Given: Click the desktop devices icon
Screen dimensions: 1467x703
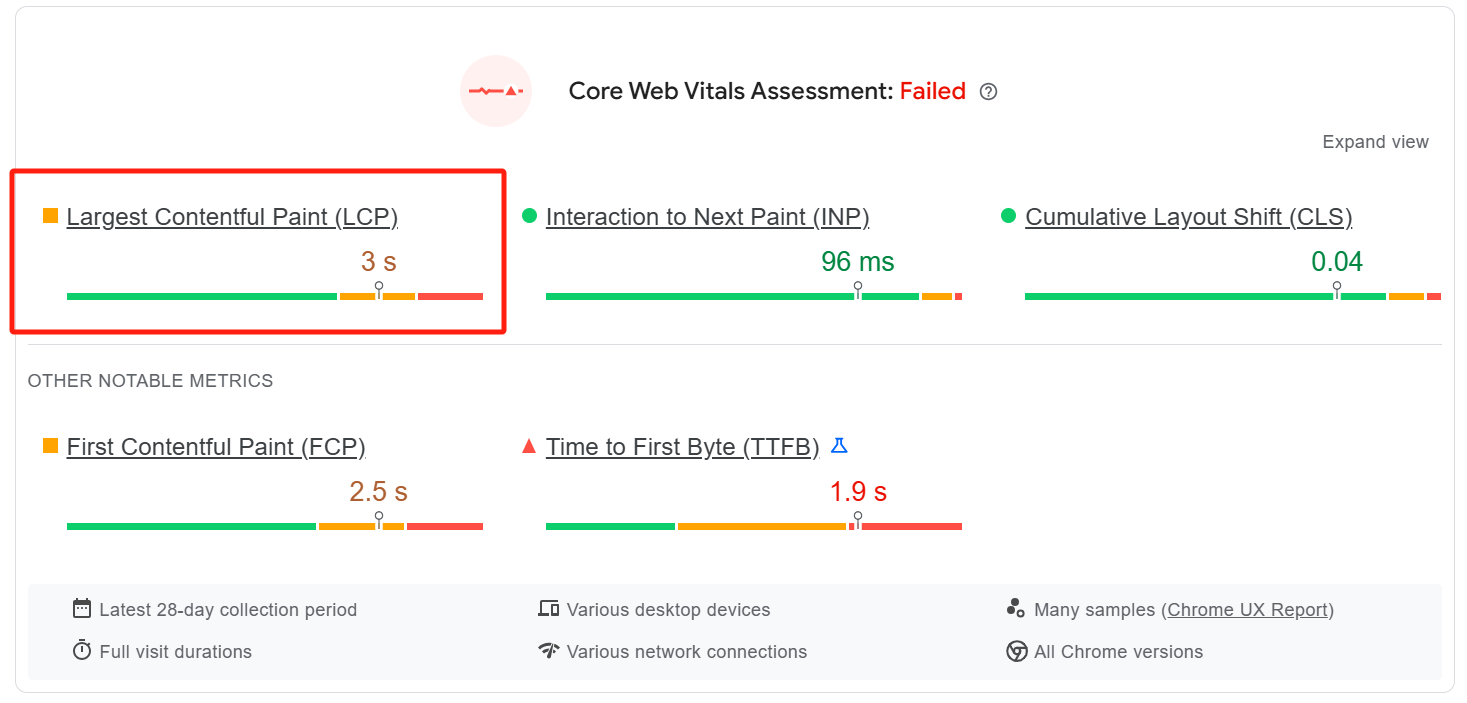Looking at the screenshot, I should point(548,609).
